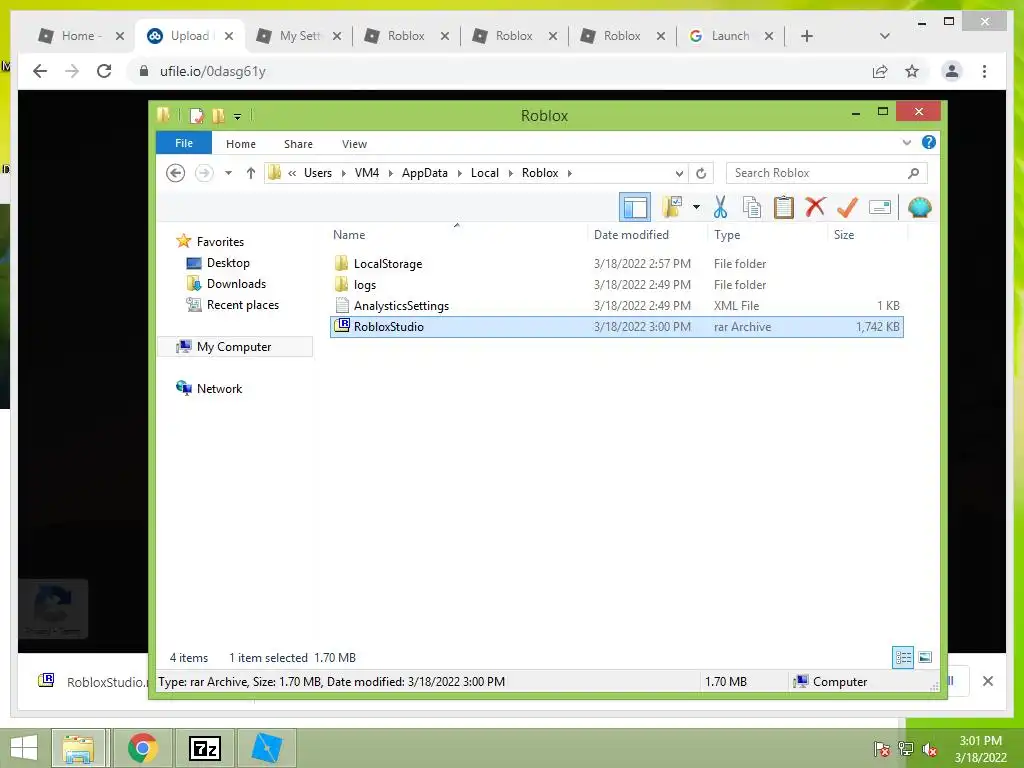Select the LocalStorage folder
This screenshot has height=768, width=1024.
pos(616,264)
